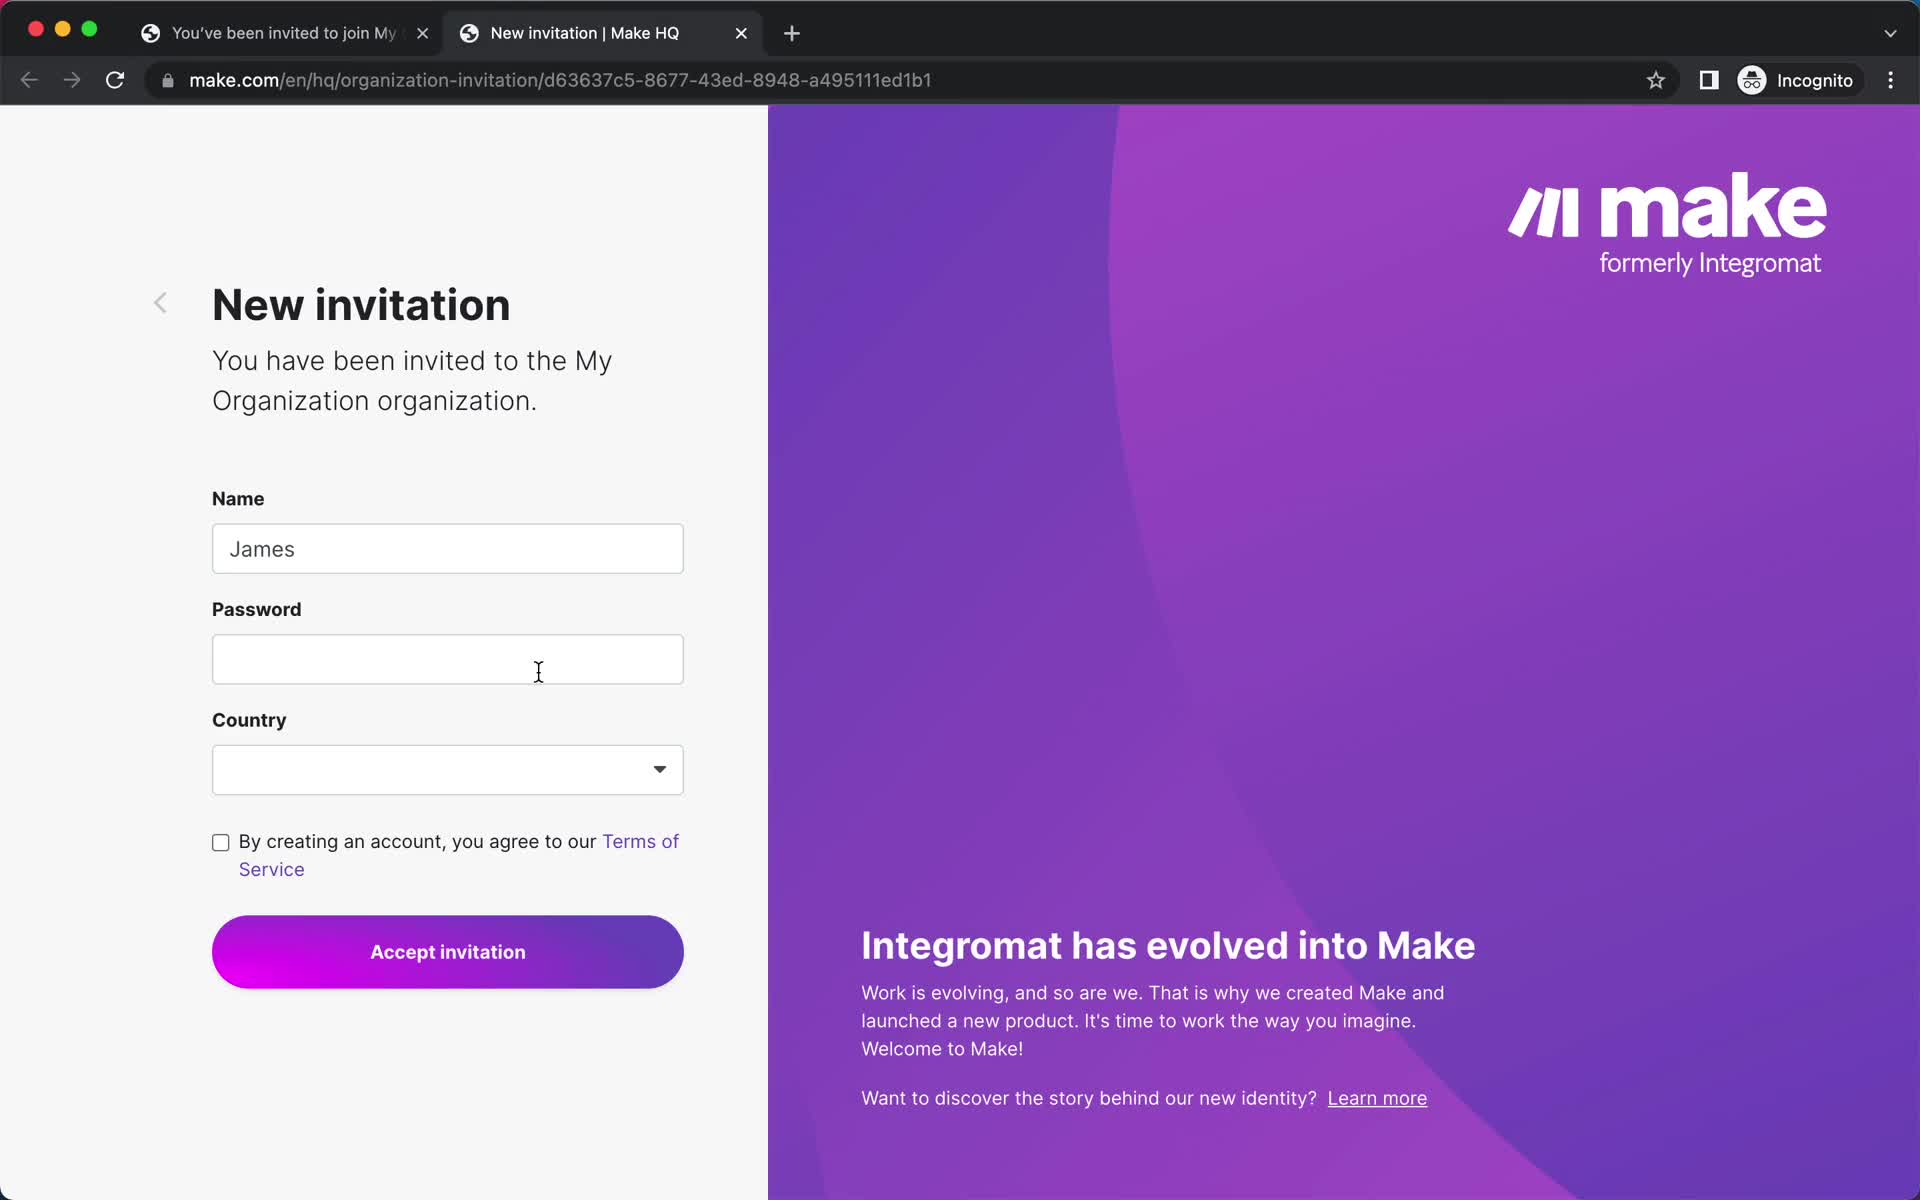The height and width of the screenshot is (1200, 1920).
Task: Click the URL in the address bar
Action: coord(560,80)
